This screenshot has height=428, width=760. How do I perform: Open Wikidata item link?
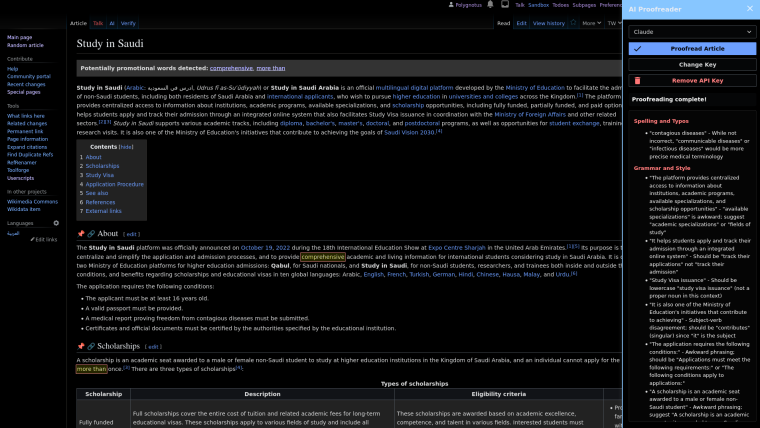(x=23, y=209)
